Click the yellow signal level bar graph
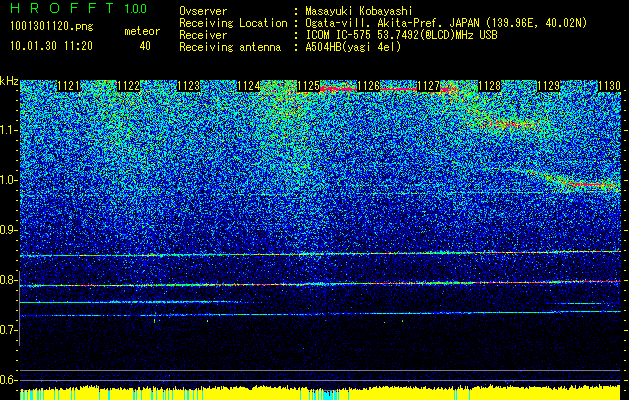Viewport: 629px width, 400px height. click(x=320, y=393)
